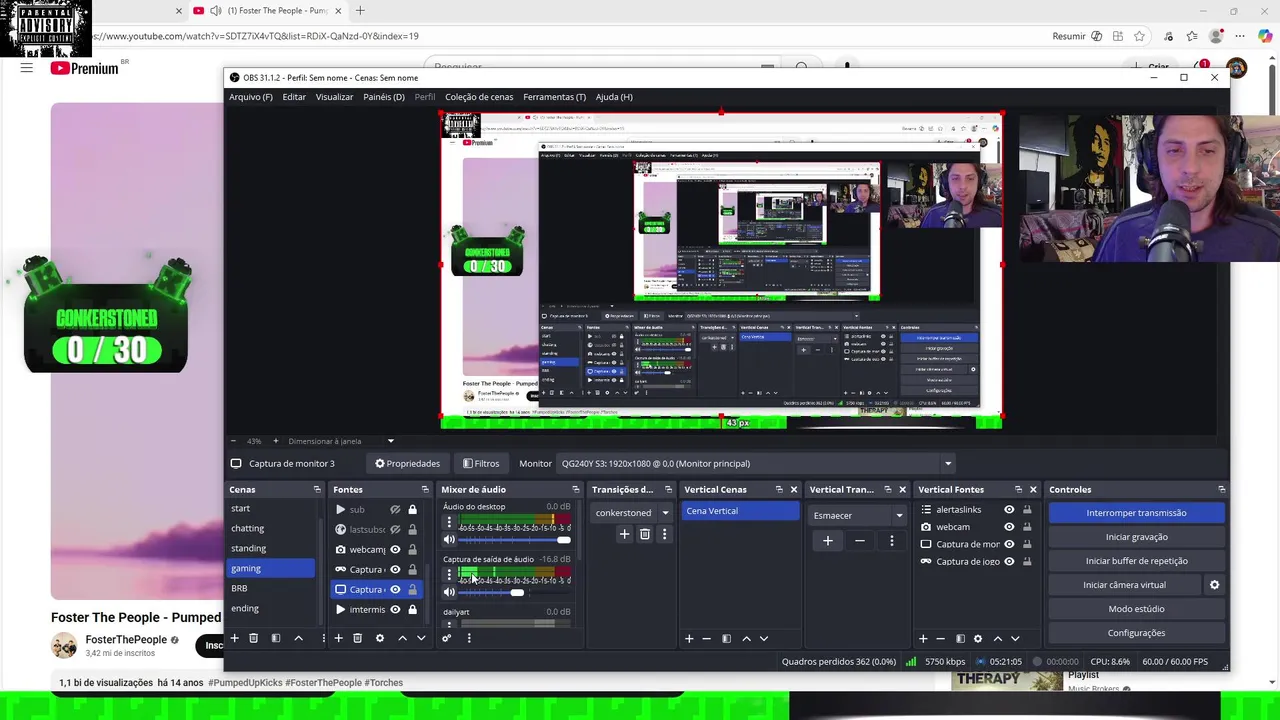The height and width of the screenshot is (720, 1280).
Task: Add a new scene in Cenas panel
Action: [x=235, y=638]
